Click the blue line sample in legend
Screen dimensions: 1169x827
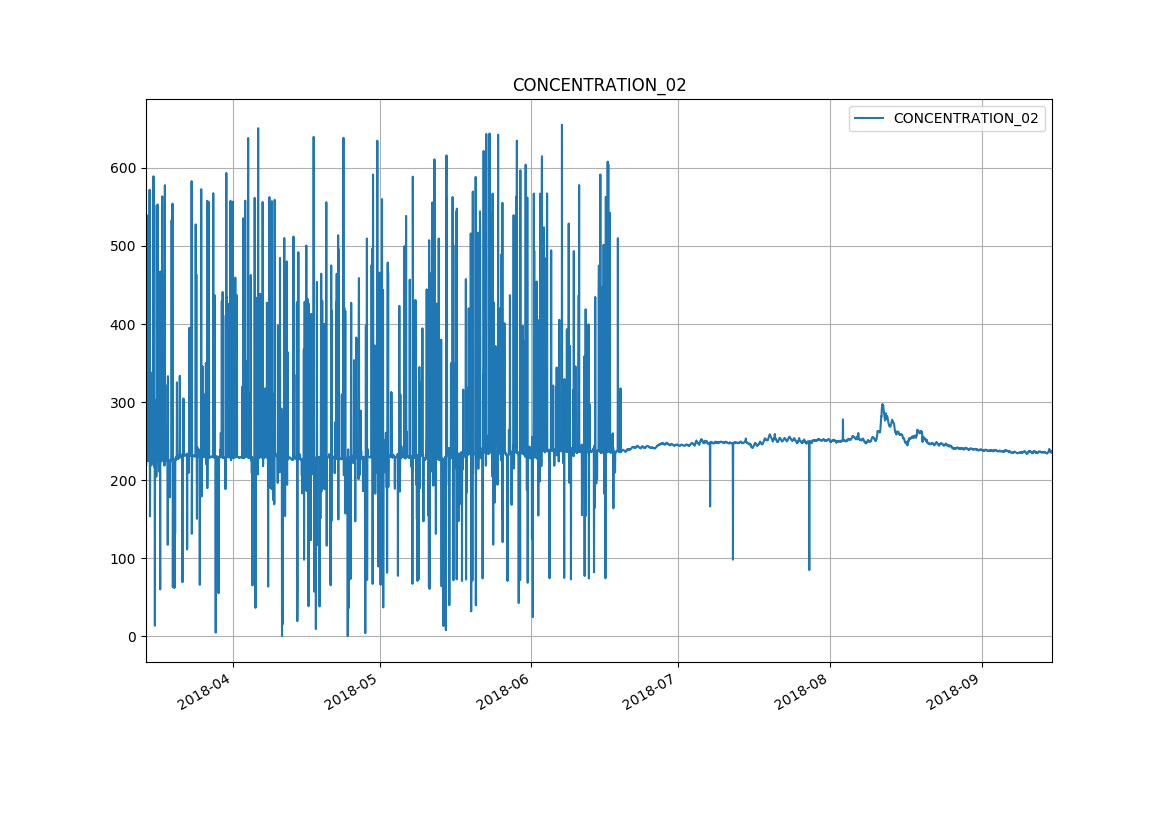[869, 119]
